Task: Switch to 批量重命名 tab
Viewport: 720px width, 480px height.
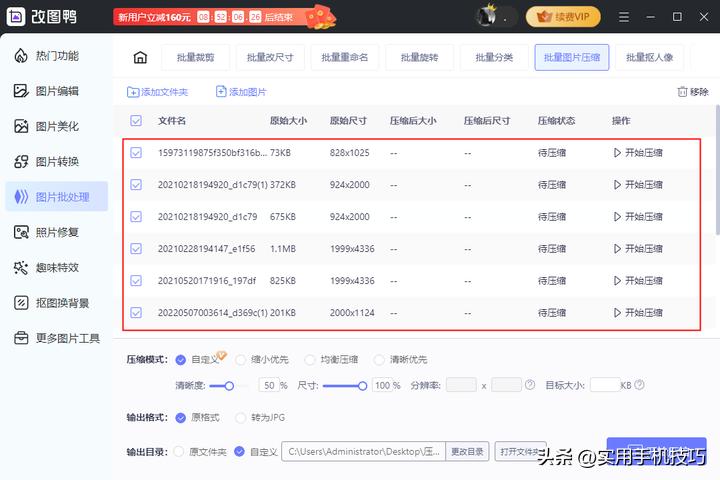Action: [x=345, y=57]
